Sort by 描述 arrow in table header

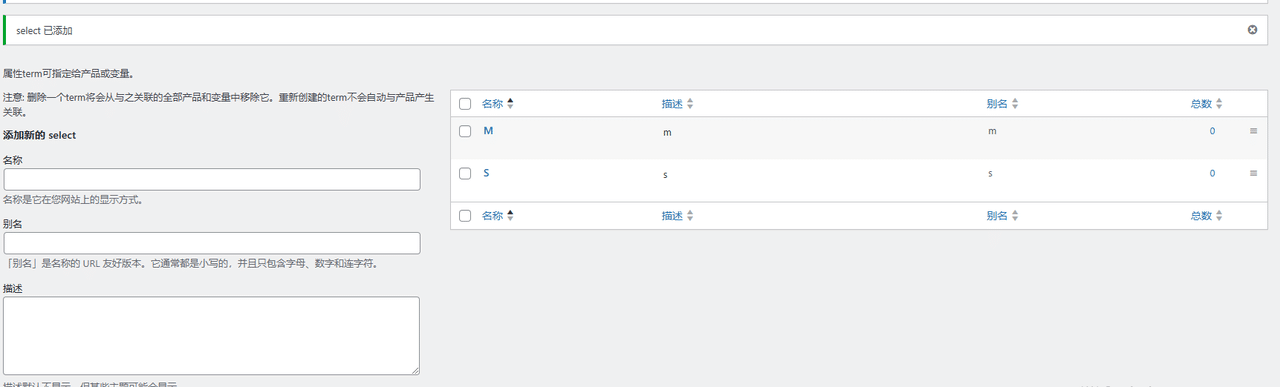(689, 103)
